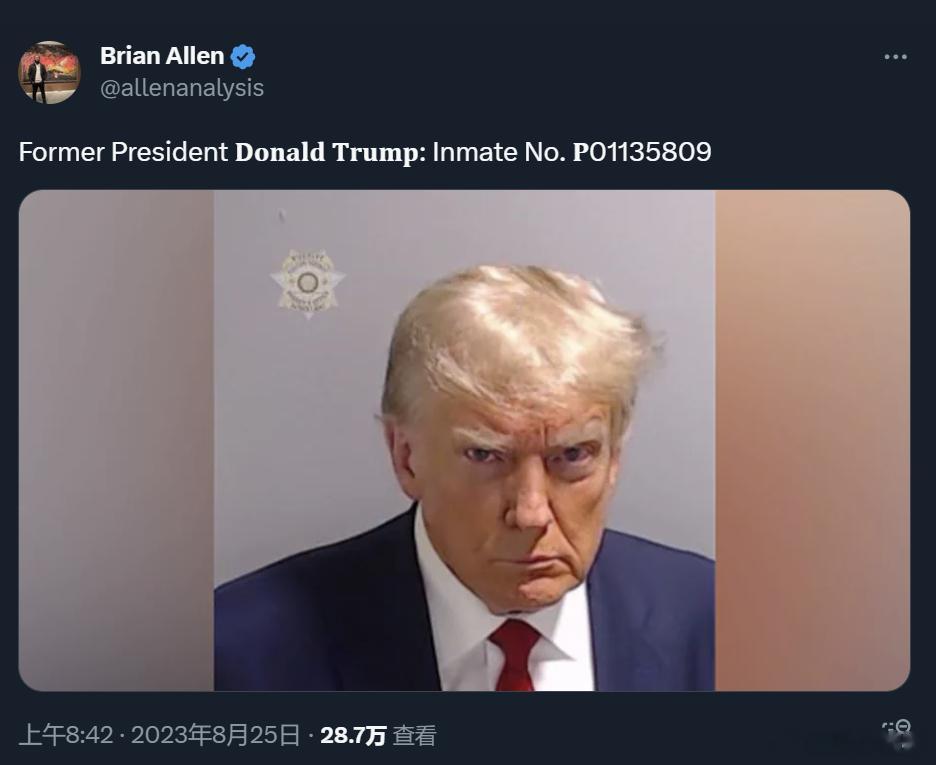This screenshot has height=765, width=936.
Task: Click the small icon at bottom-right corner
Action: point(897,735)
